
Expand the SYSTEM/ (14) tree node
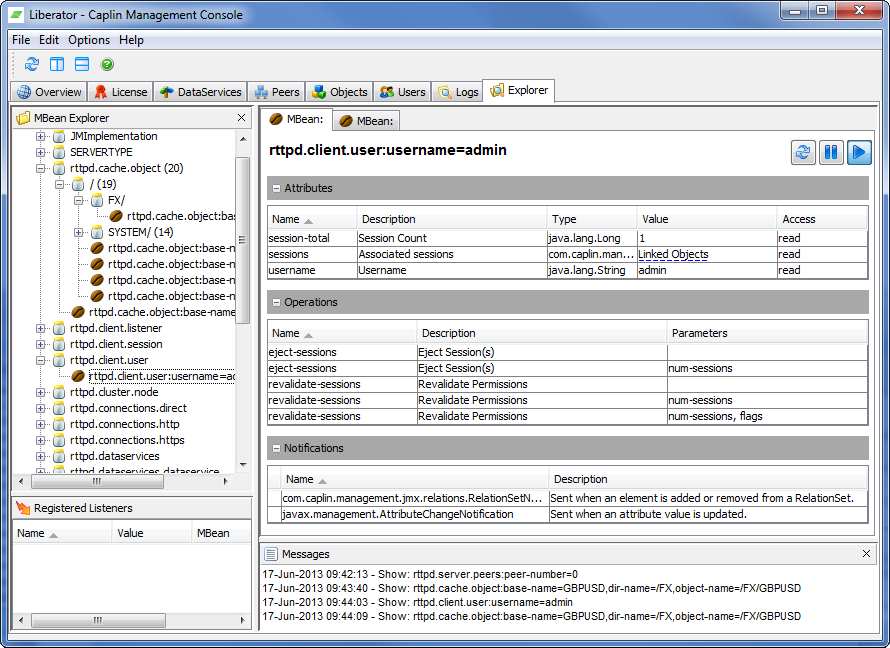tap(78, 232)
